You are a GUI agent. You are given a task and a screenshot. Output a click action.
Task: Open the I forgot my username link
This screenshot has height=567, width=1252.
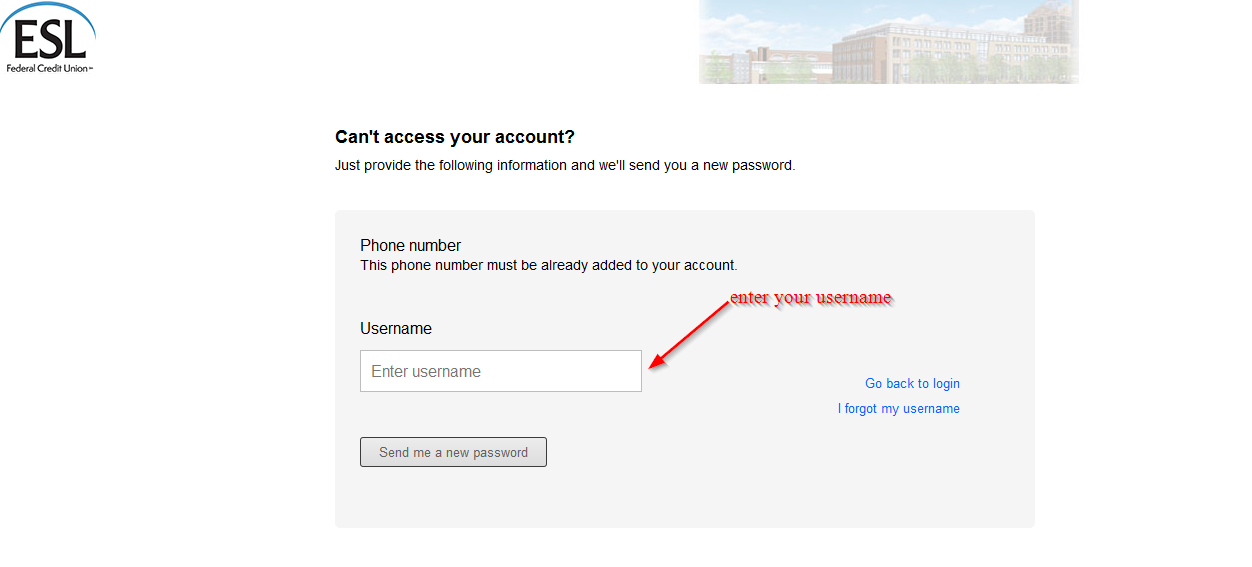click(x=898, y=409)
